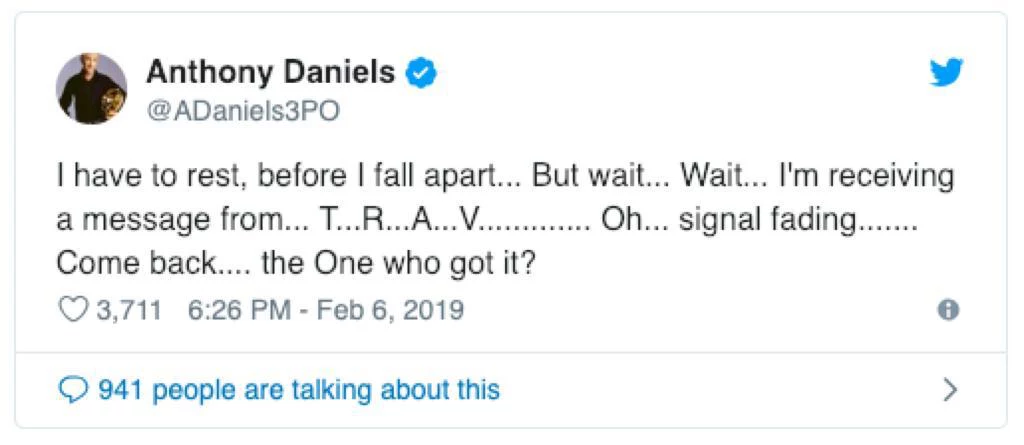Click the 3,711 likes count
The height and width of the screenshot is (445, 1024).
[129, 309]
